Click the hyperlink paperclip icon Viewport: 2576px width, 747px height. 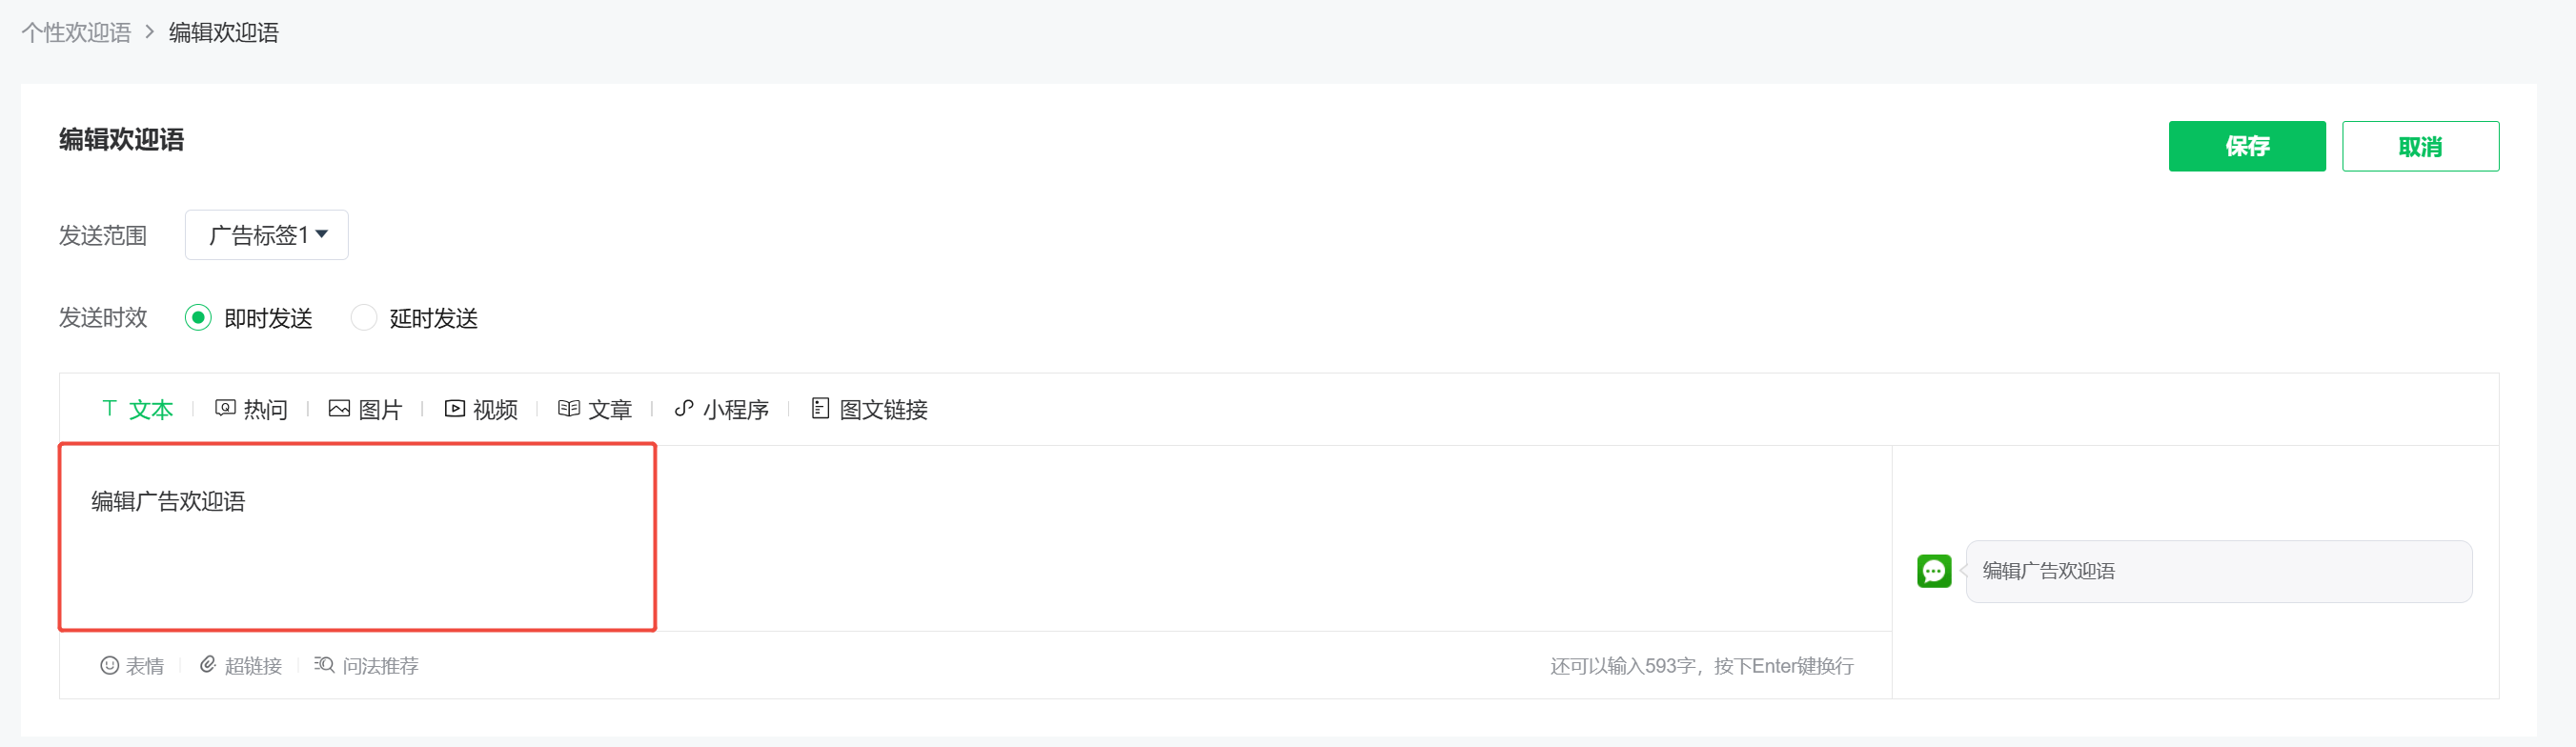(x=208, y=666)
